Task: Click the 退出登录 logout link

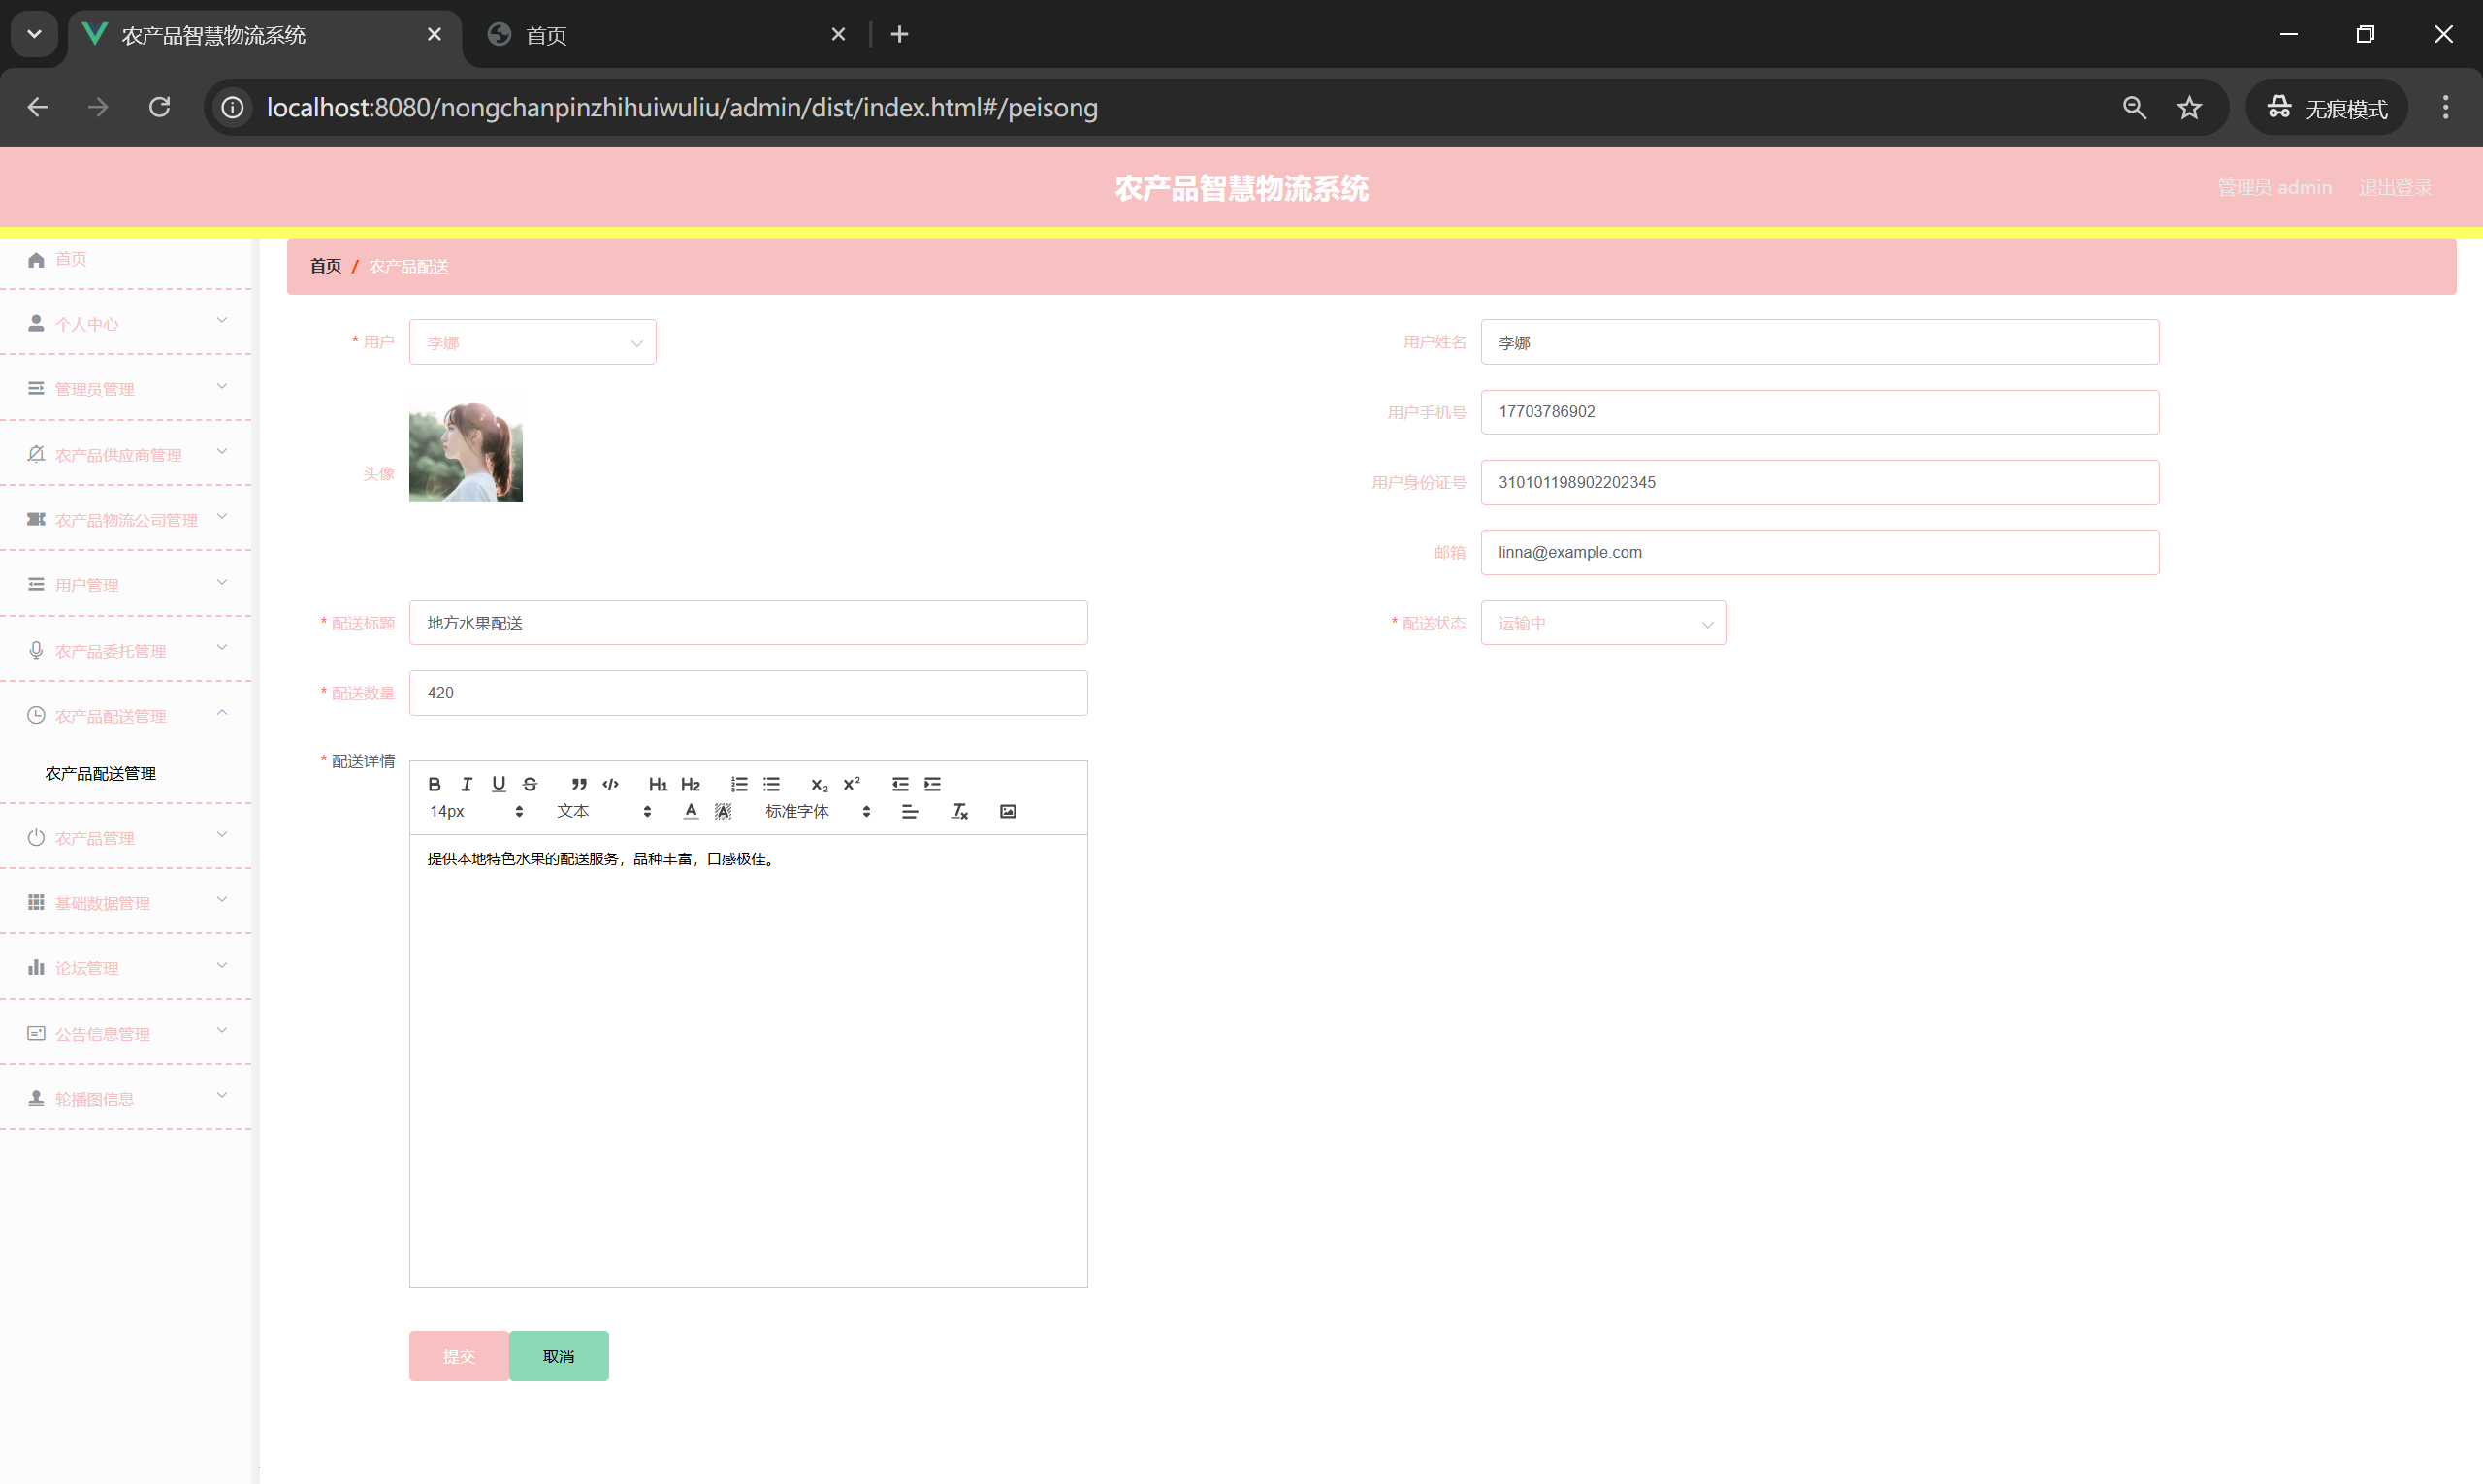Action: 2394,187
